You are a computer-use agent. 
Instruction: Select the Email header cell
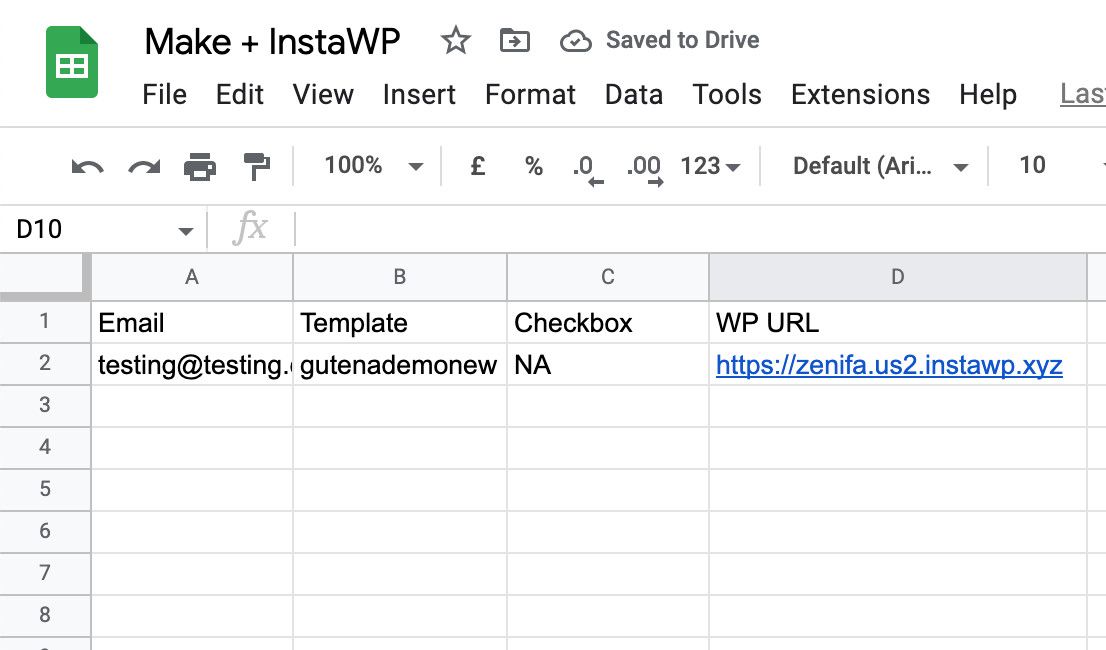pyautogui.click(x=192, y=322)
